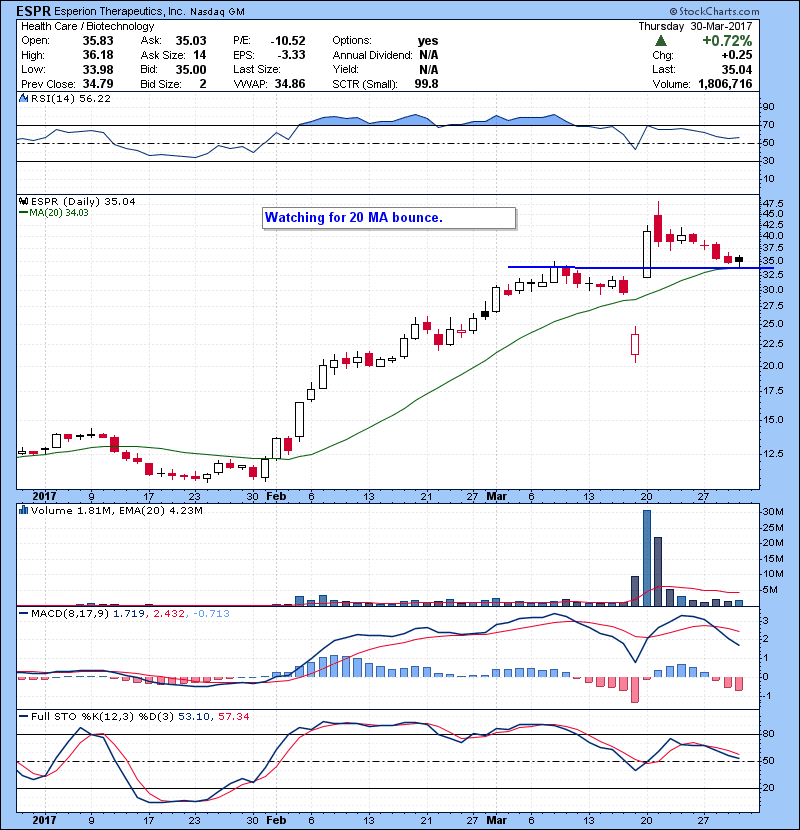Click the MA(20) 34.03 legend label
The height and width of the screenshot is (830, 800).
(x=59, y=213)
